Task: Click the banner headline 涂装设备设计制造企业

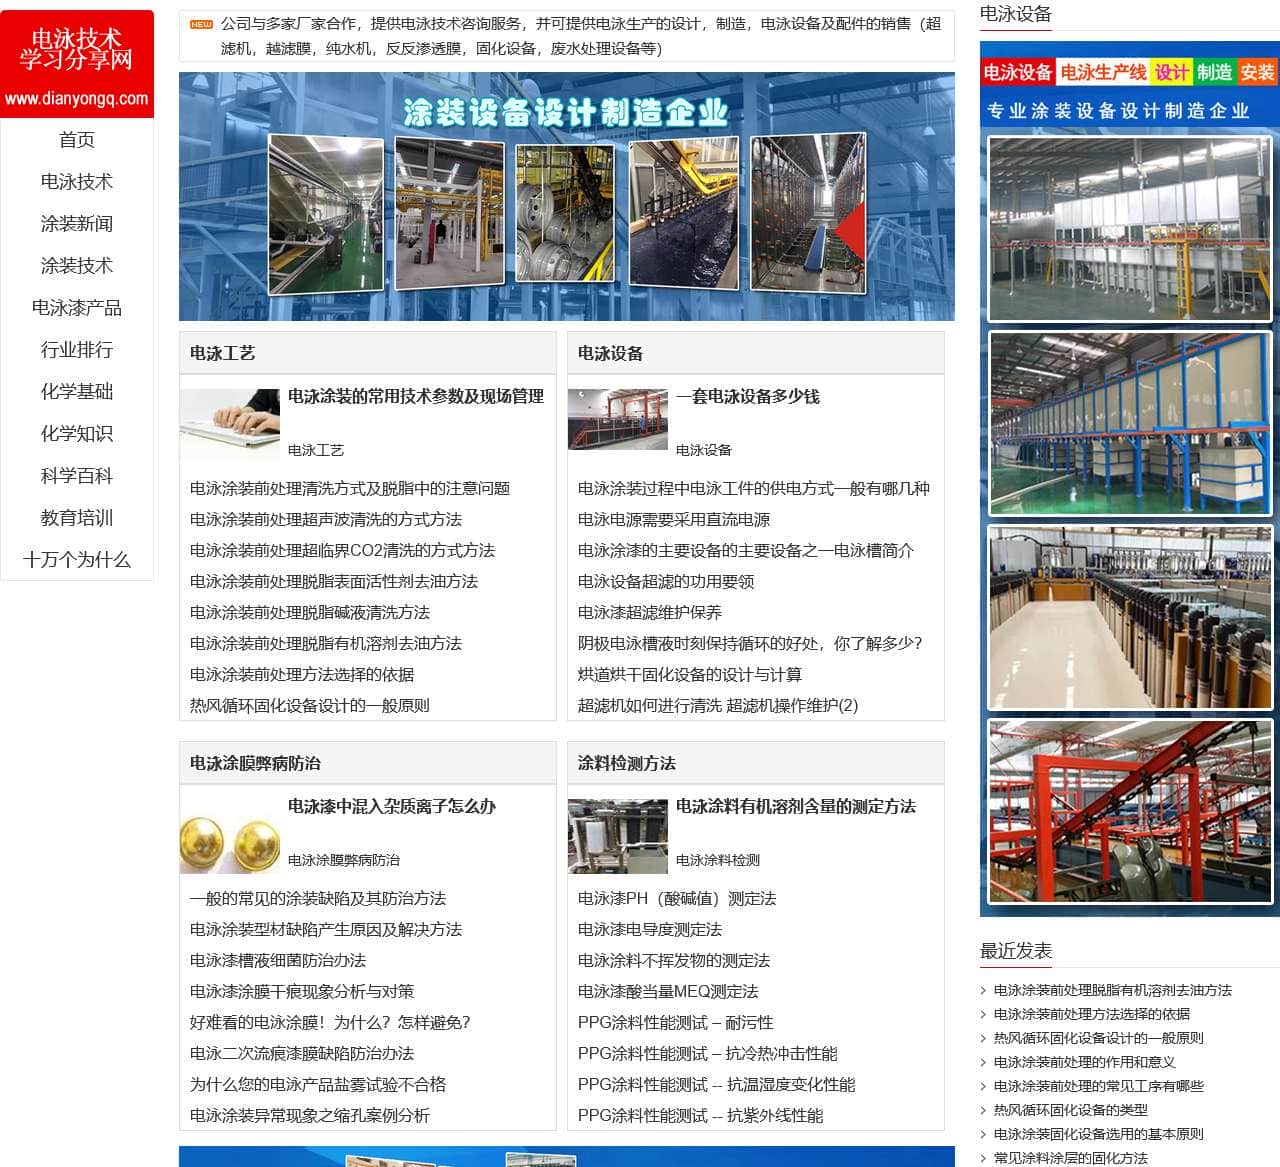Action: point(566,113)
